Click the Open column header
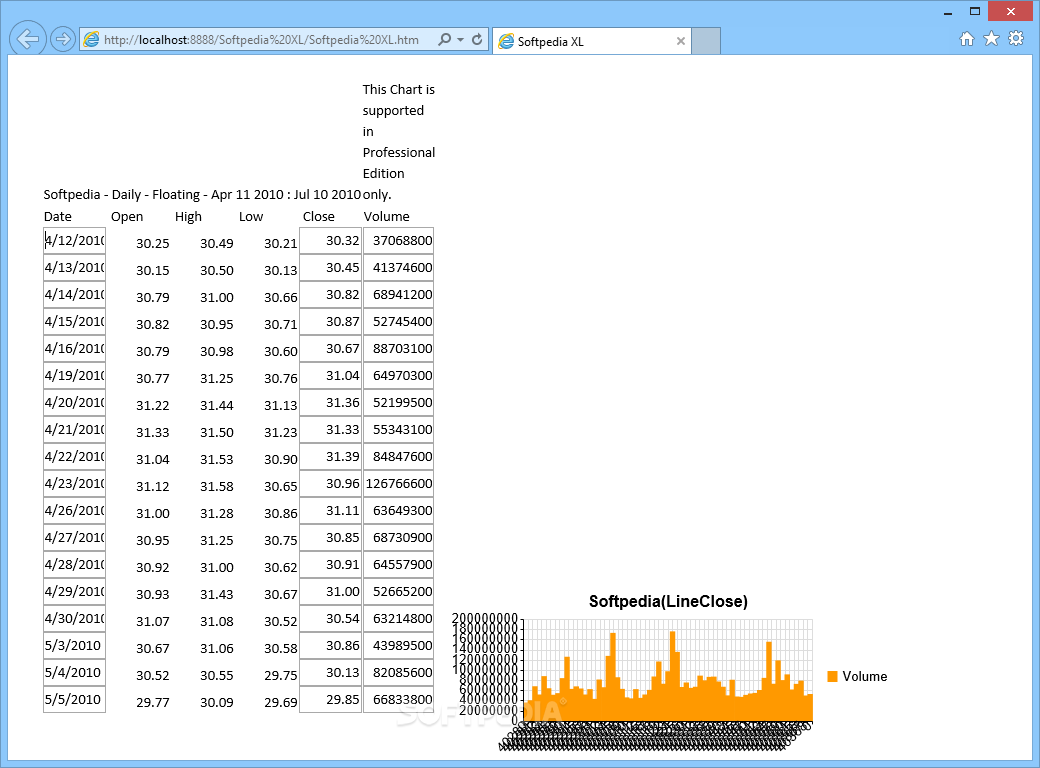 tap(127, 216)
